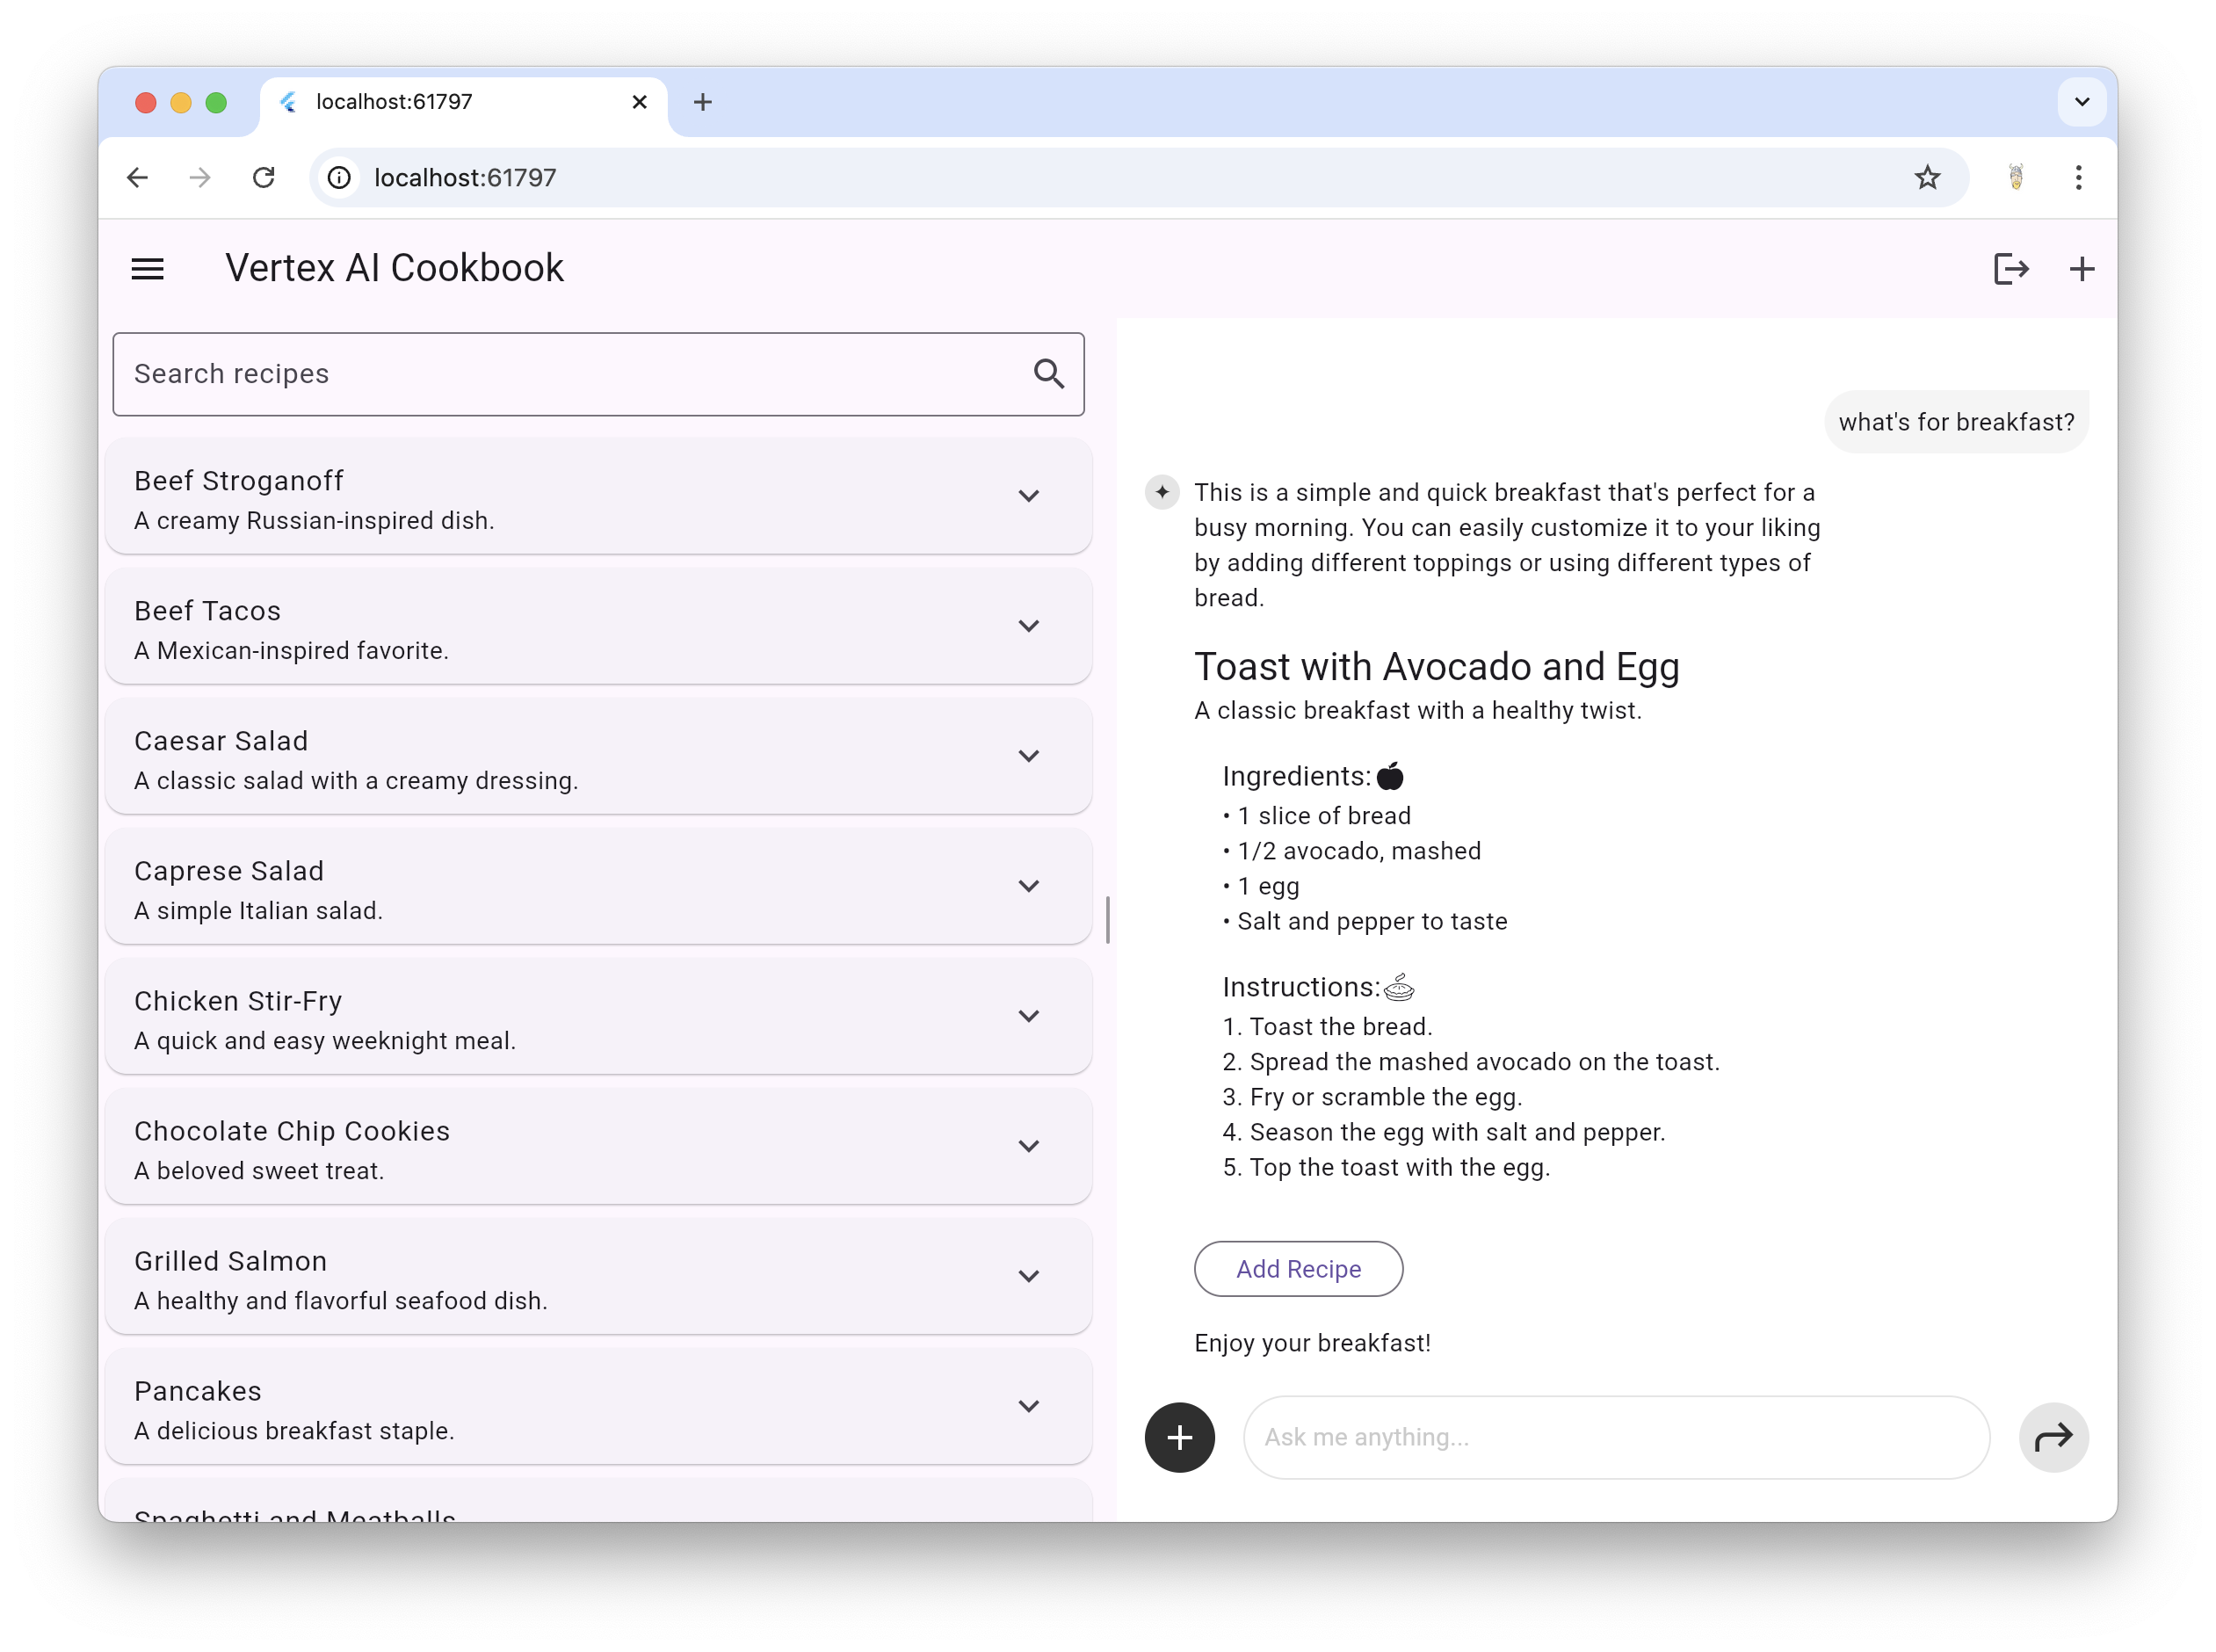Image resolution: width=2216 pixels, height=1652 pixels.
Task: Click the search magnifier icon
Action: click(x=1048, y=374)
